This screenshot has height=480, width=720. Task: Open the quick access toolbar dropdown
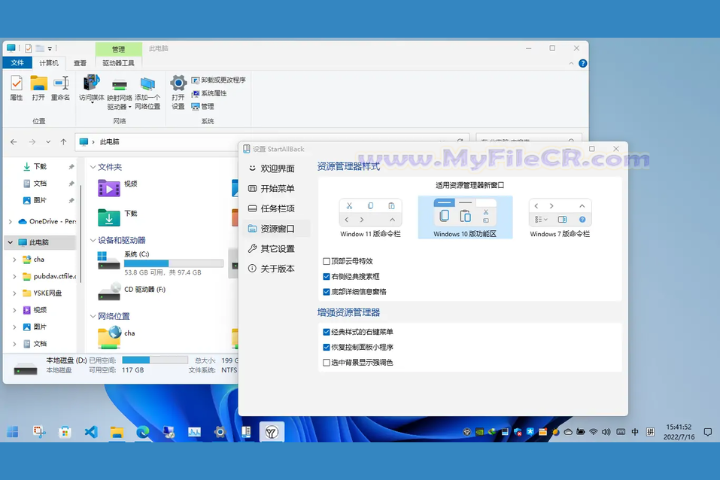[x=50, y=48]
